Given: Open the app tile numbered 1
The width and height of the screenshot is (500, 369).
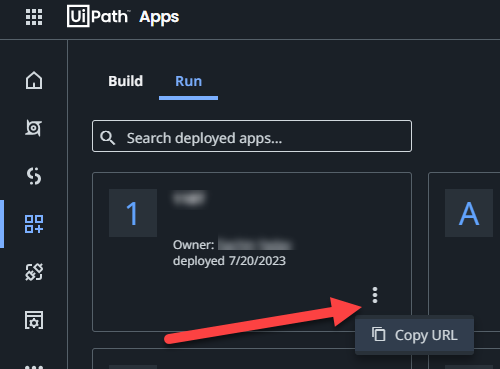Looking at the screenshot, I should [133, 213].
